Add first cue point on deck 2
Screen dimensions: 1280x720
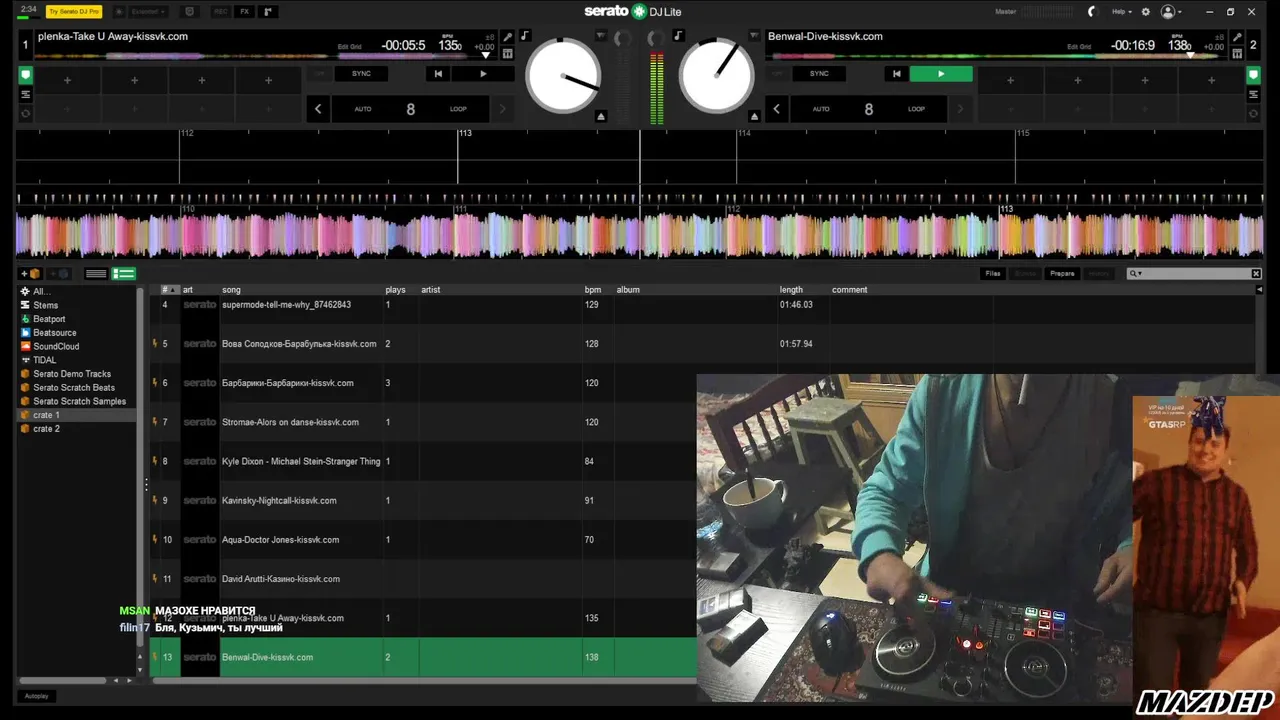pos(1010,80)
